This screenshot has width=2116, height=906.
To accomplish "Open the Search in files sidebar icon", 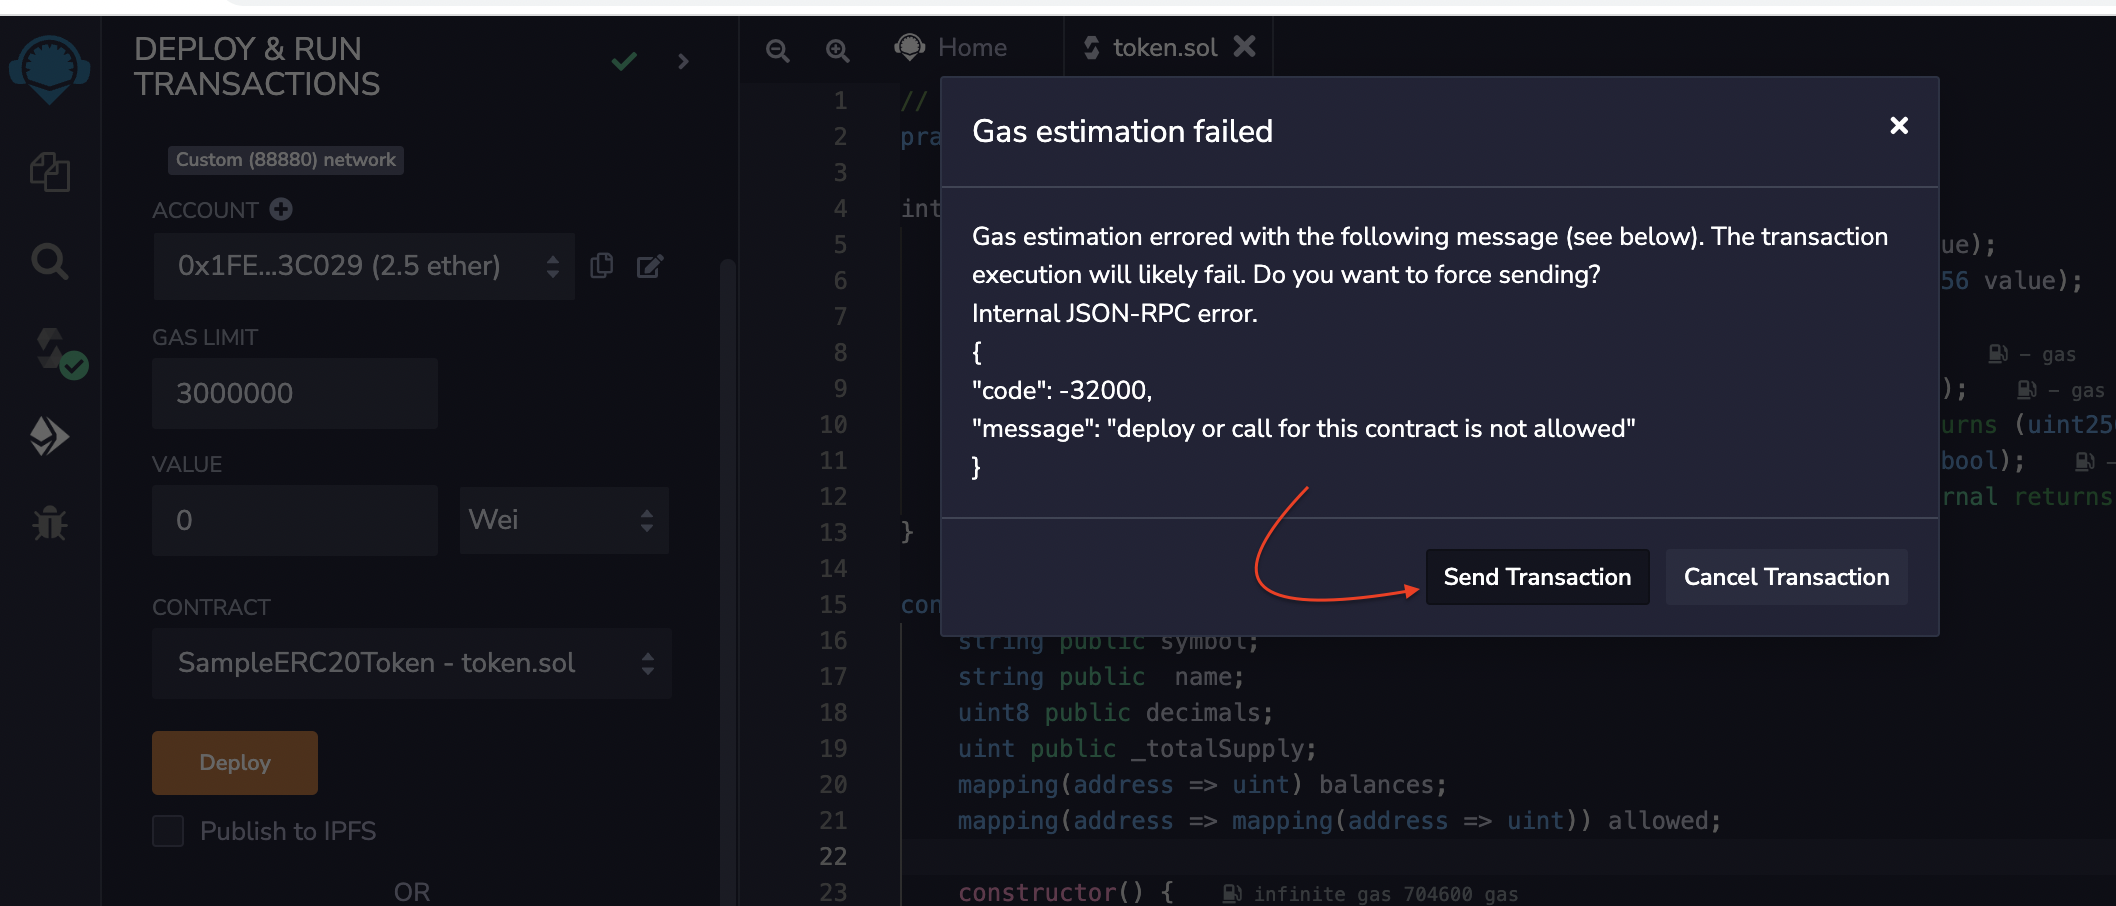I will click(x=49, y=262).
